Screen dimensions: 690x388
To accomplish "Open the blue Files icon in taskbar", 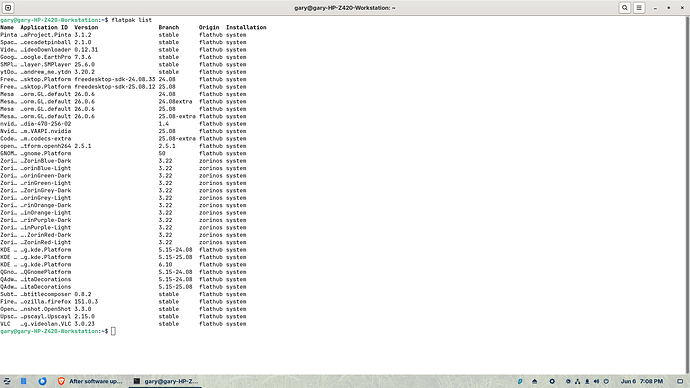I will coord(24,381).
